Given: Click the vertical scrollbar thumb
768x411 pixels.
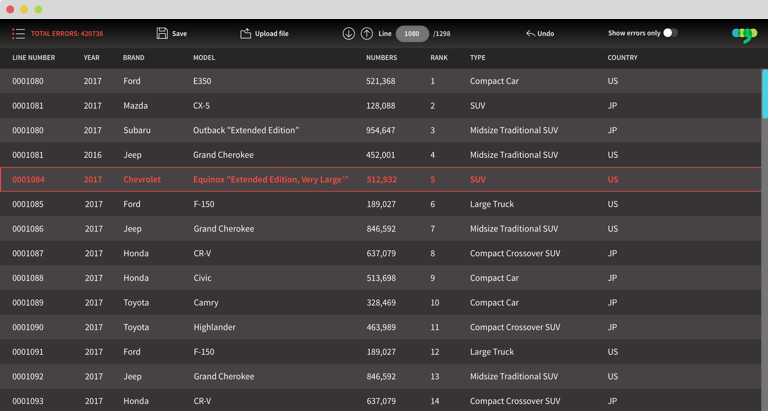Looking at the screenshot, I should 765,94.
